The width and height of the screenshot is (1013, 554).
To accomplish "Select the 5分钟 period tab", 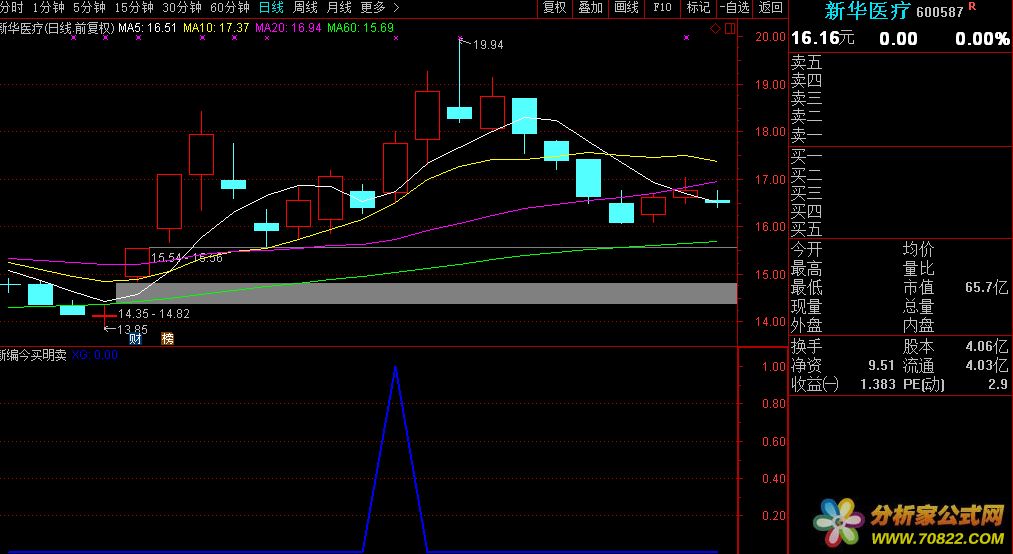I will [89, 7].
